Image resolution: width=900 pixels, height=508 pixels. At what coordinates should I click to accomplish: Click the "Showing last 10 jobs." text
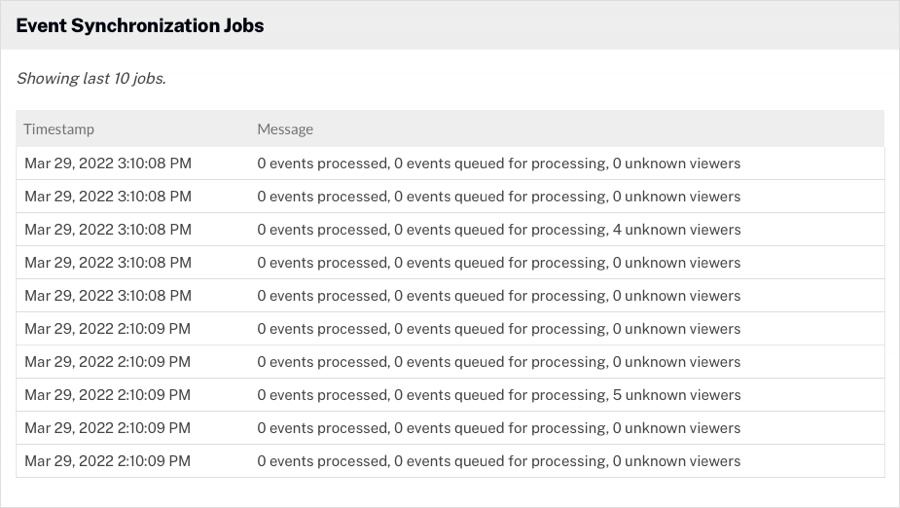coord(91,79)
